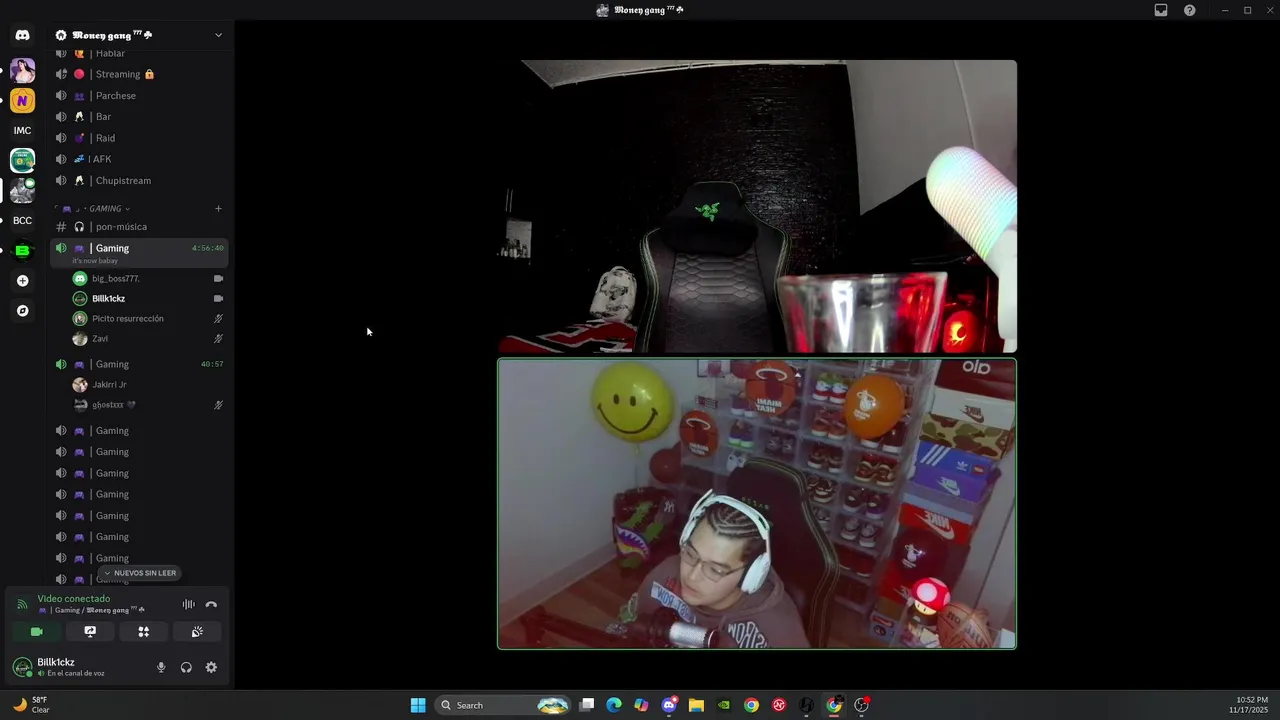Open Discord help icon
This screenshot has height=720, width=1280.
1190,10
